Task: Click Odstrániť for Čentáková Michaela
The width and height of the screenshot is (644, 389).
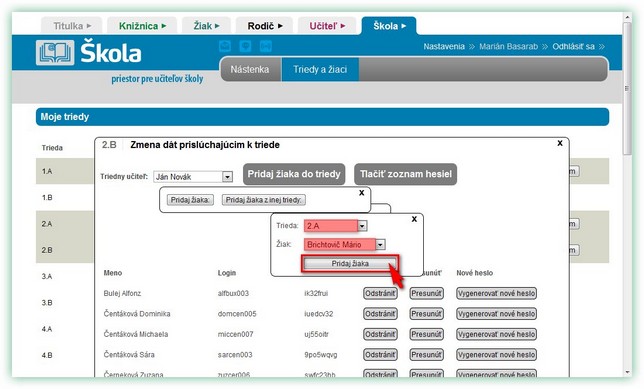Action: pyautogui.click(x=380, y=334)
